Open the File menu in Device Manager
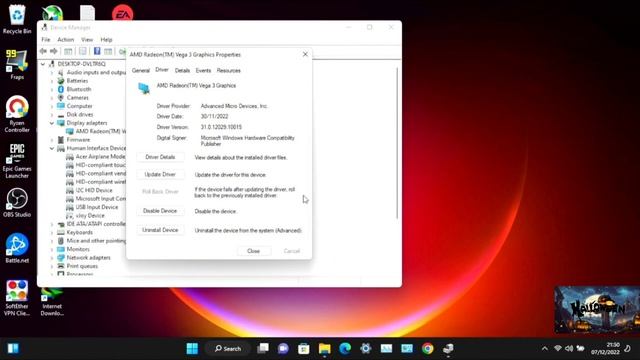The image size is (640, 360). point(46,40)
